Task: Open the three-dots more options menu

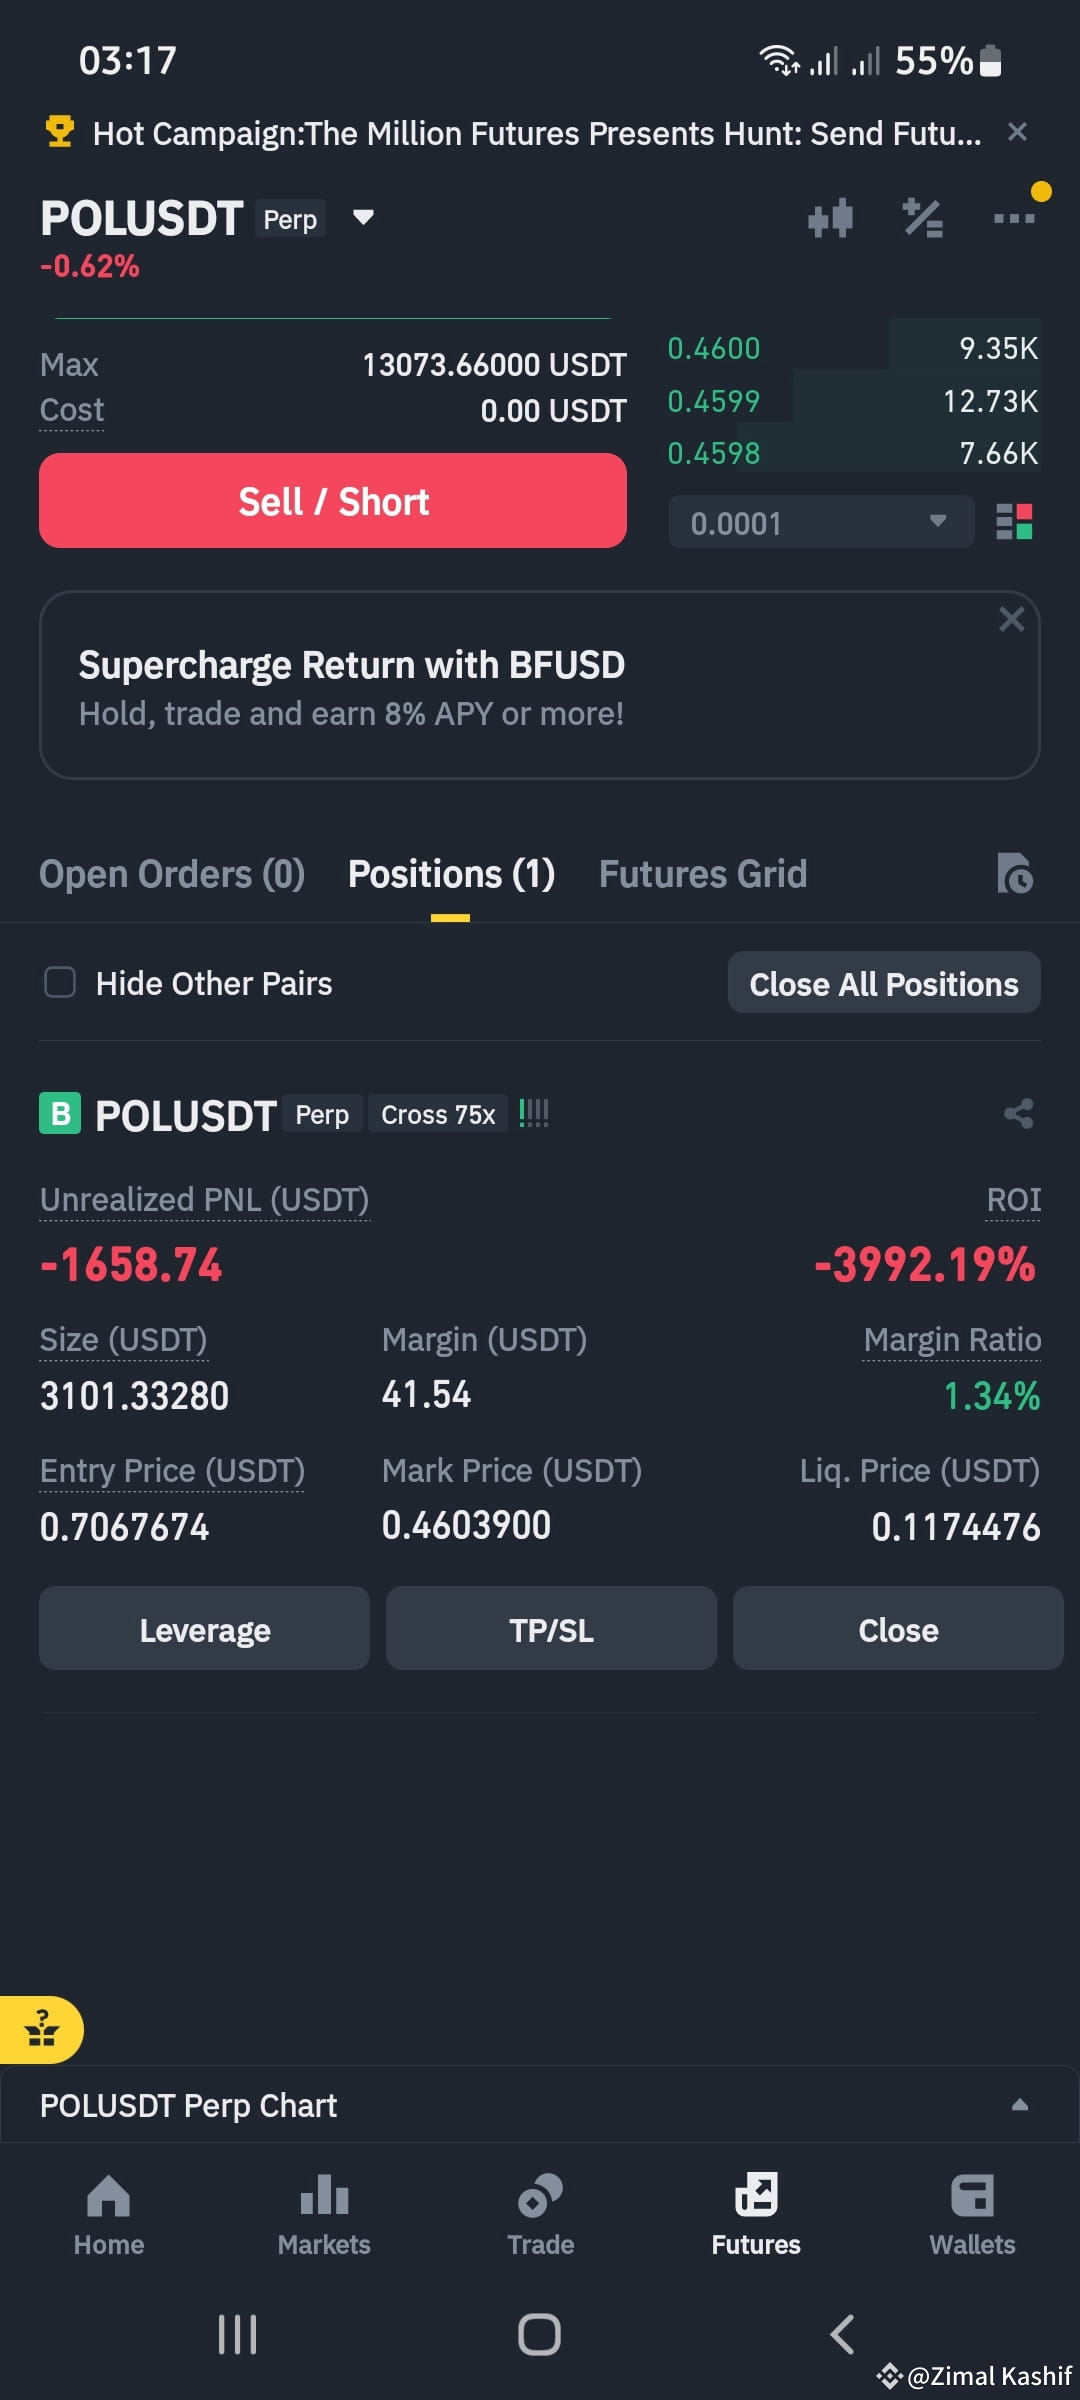Action: 1014,217
